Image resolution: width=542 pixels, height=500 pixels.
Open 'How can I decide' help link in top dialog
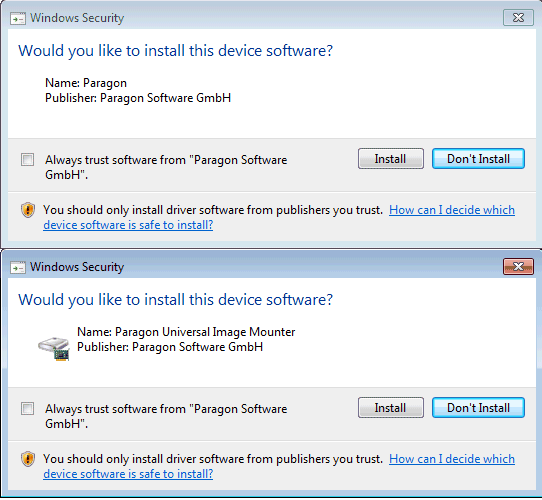(x=452, y=210)
